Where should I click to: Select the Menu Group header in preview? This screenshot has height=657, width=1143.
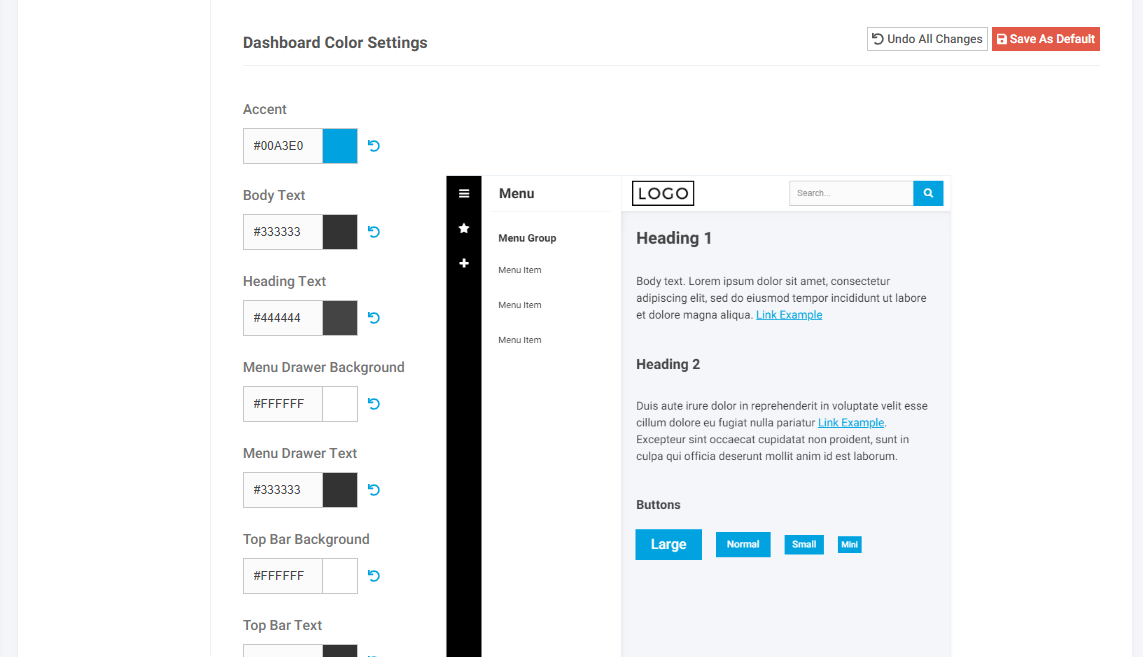pyautogui.click(x=527, y=238)
